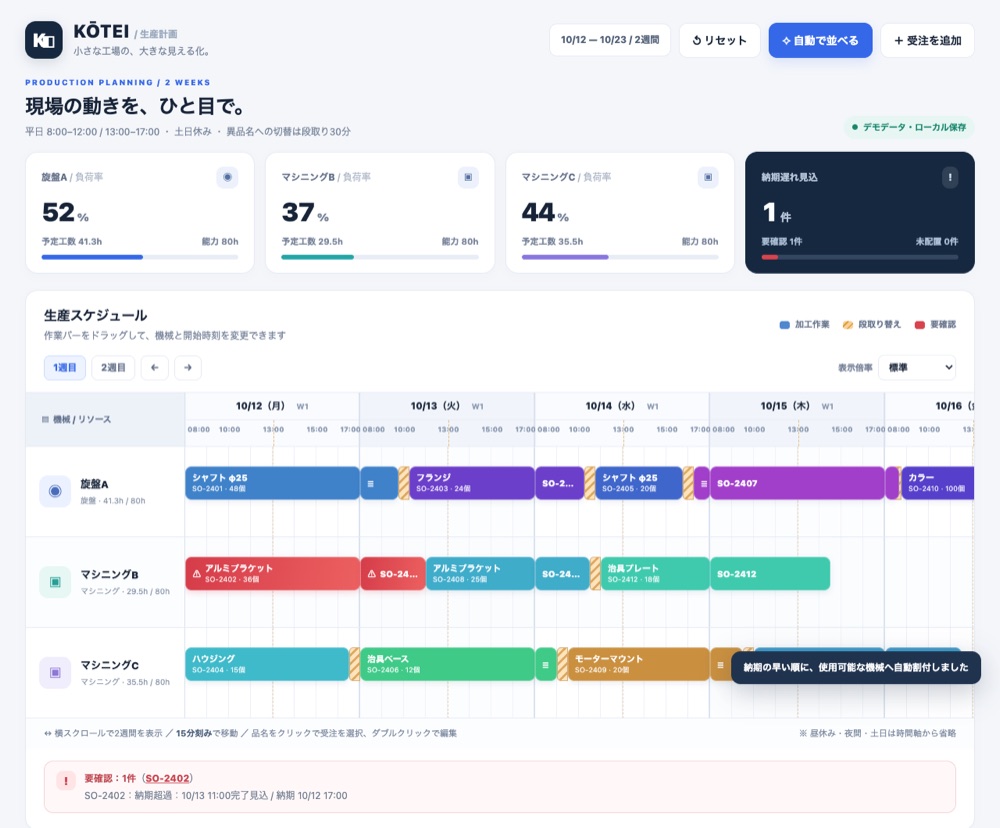This screenshot has width=1000, height=828.
Task: Click the red SO-24… bar warning icon
Action: click(x=371, y=573)
